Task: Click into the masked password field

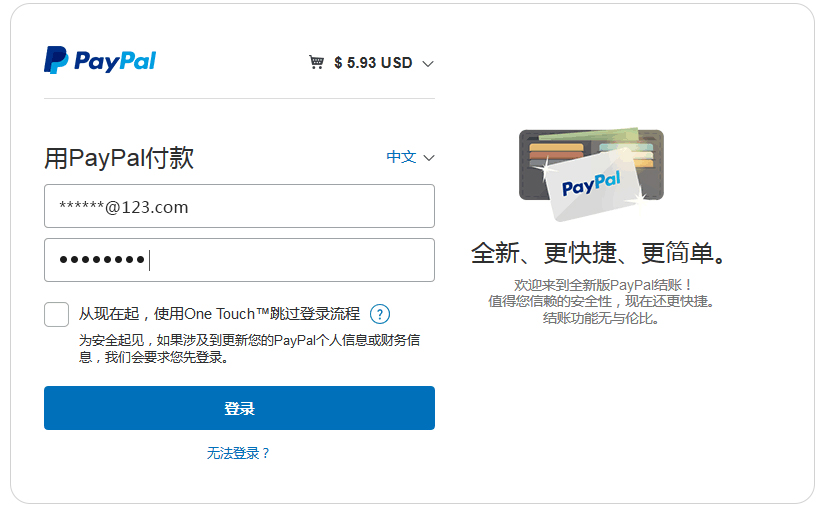Action: (239, 260)
